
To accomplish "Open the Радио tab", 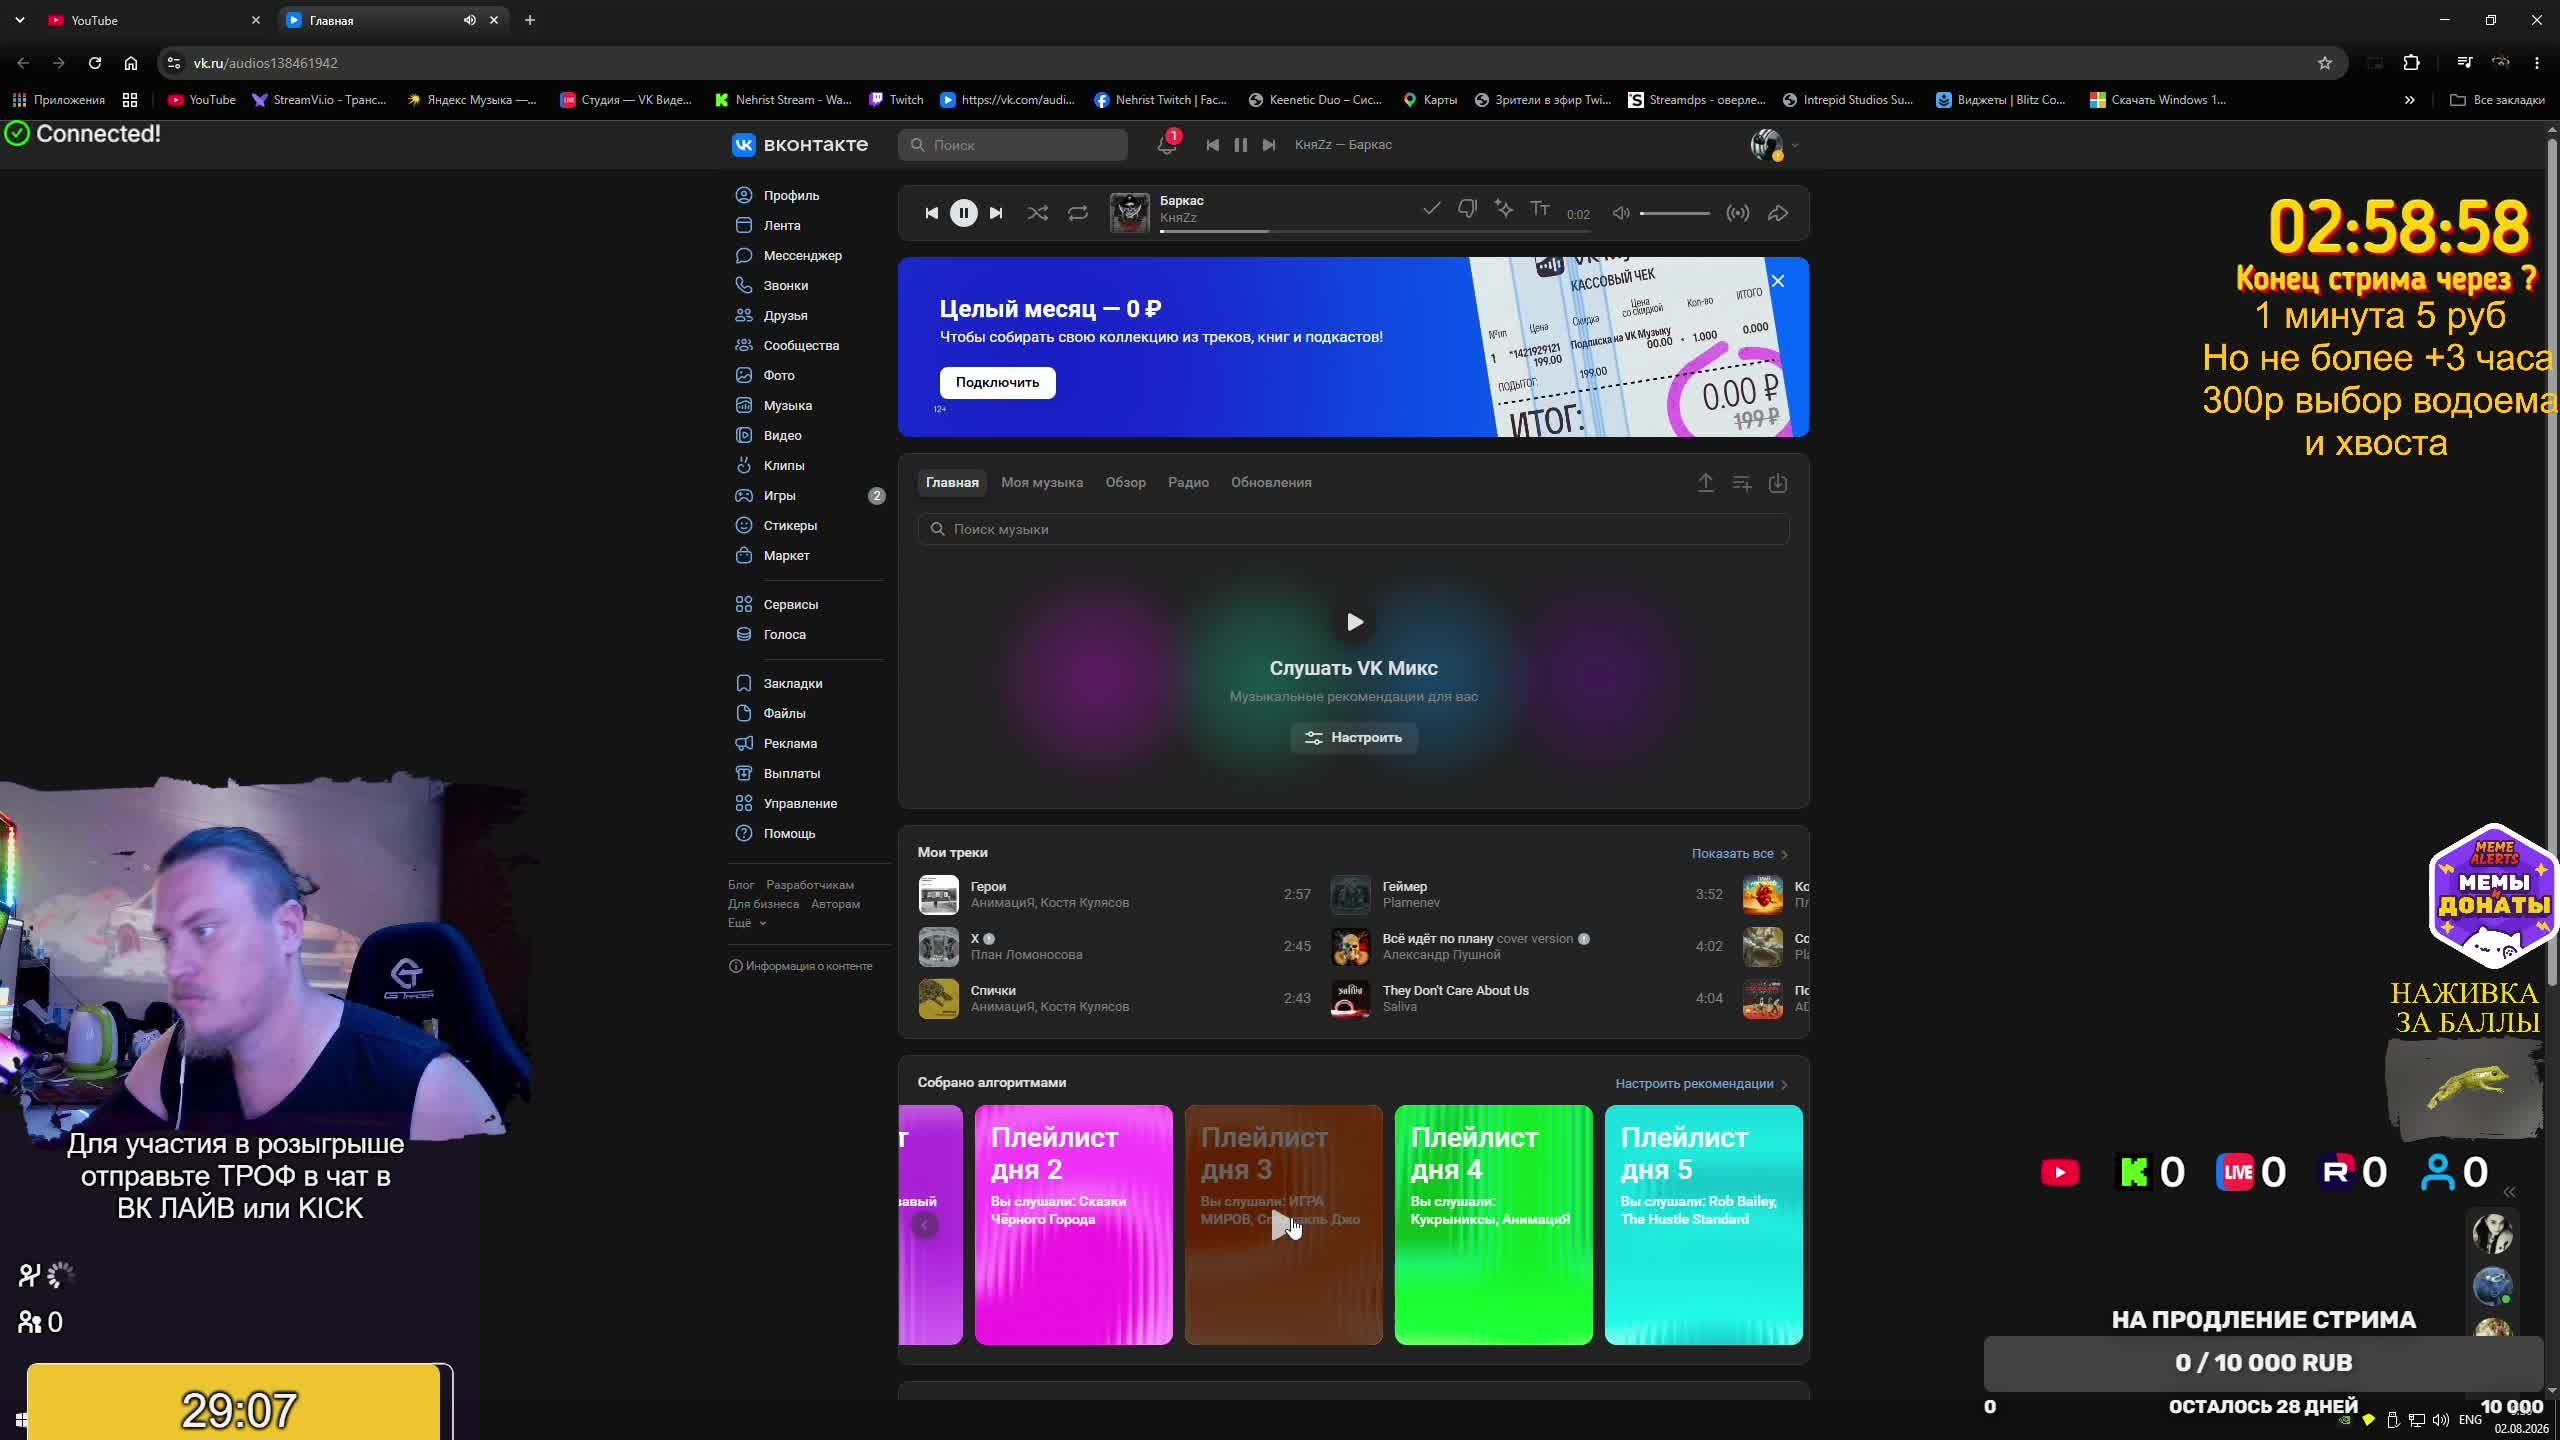I will click(x=1188, y=482).
